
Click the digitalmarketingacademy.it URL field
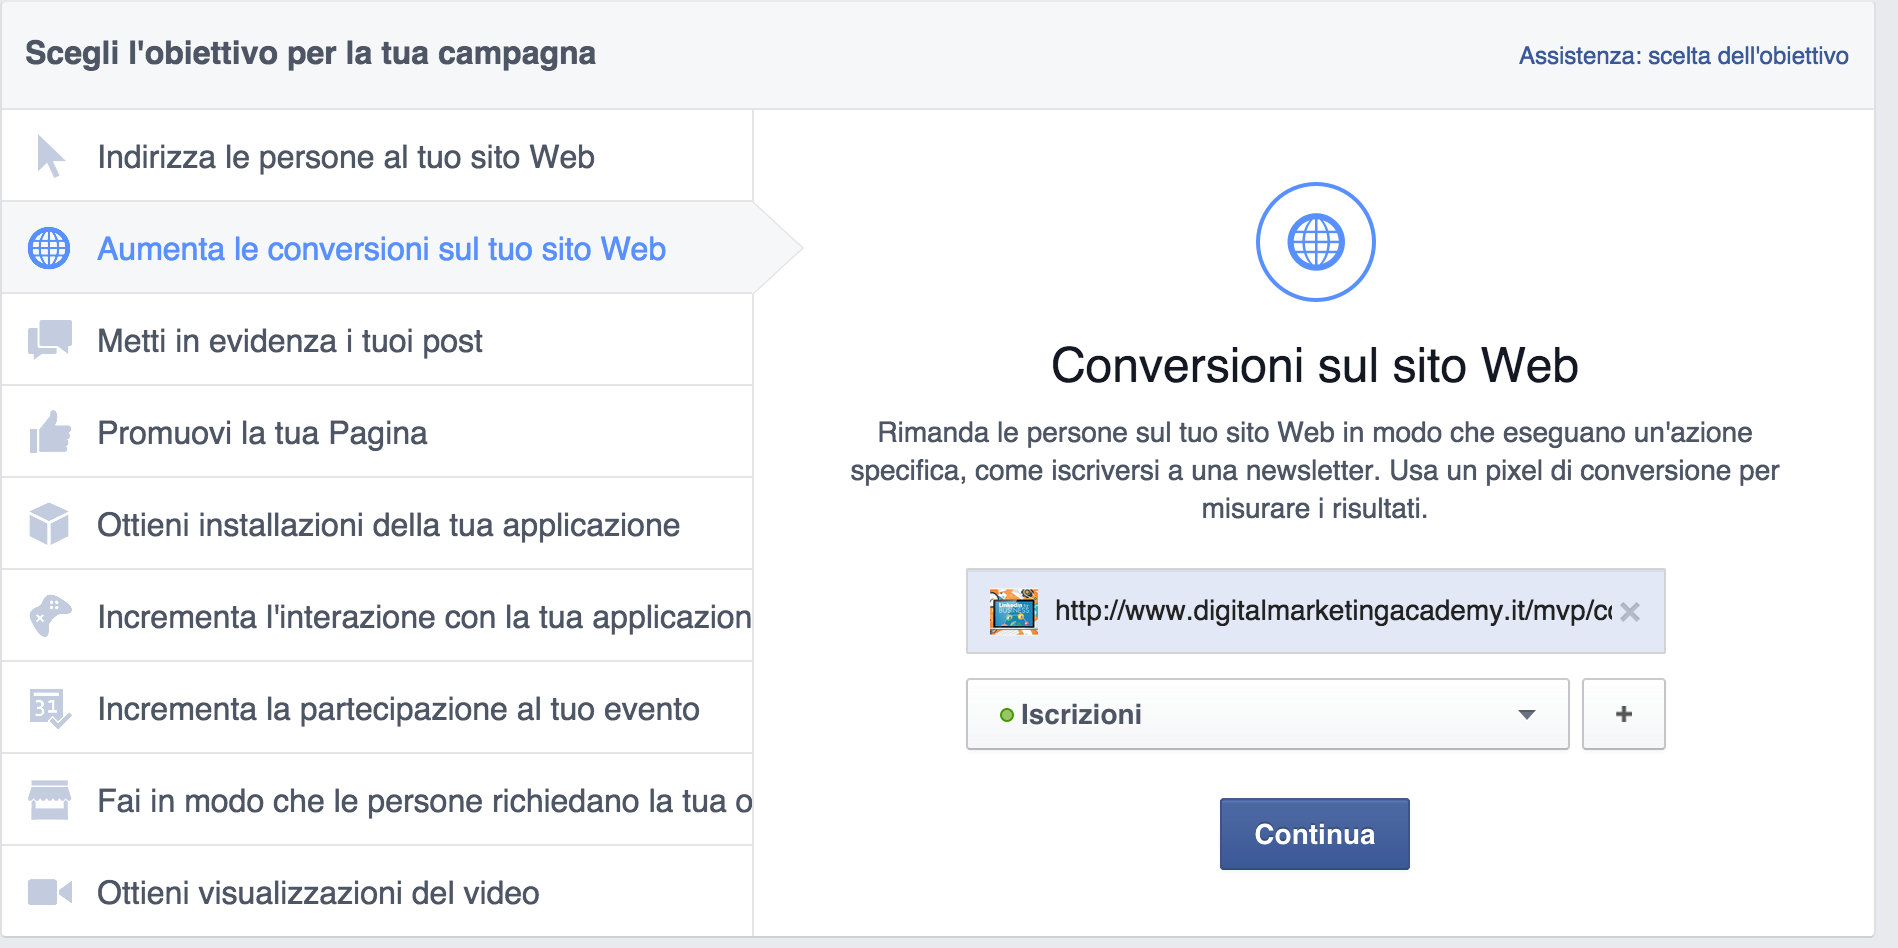point(1330,611)
